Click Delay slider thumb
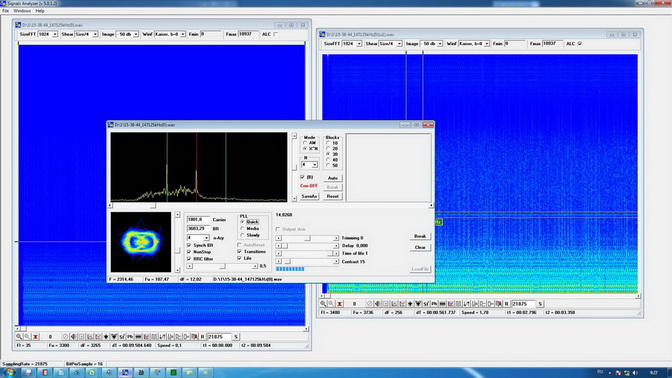Image resolution: width=672 pixels, height=378 pixels. click(x=285, y=246)
